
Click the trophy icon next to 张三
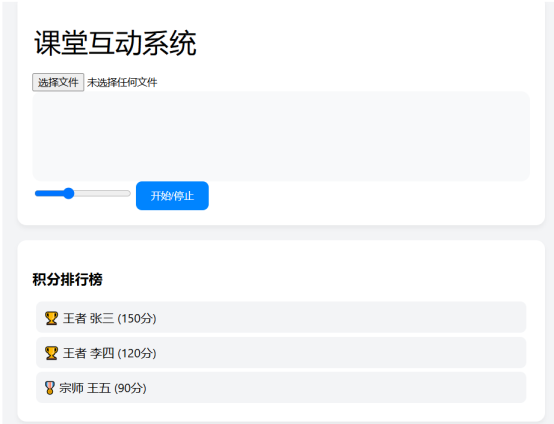(x=51, y=318)
